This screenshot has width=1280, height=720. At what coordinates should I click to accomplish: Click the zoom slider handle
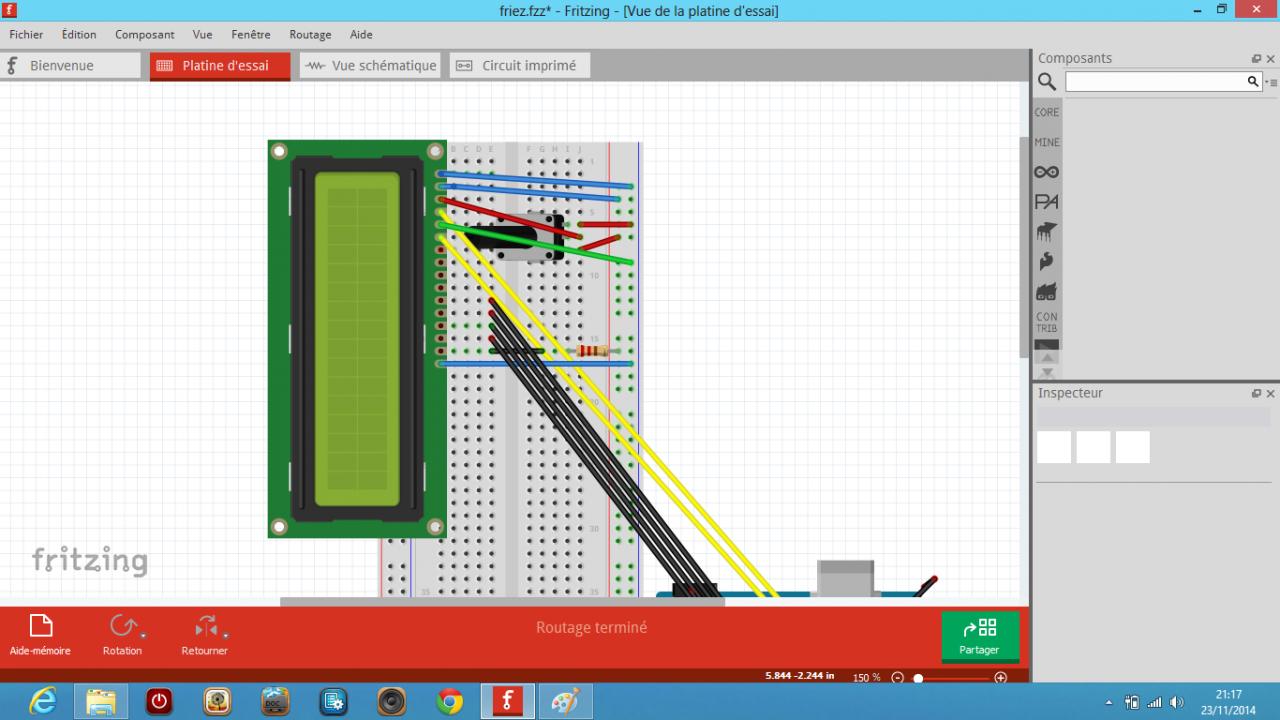click(x=918, y=678)
